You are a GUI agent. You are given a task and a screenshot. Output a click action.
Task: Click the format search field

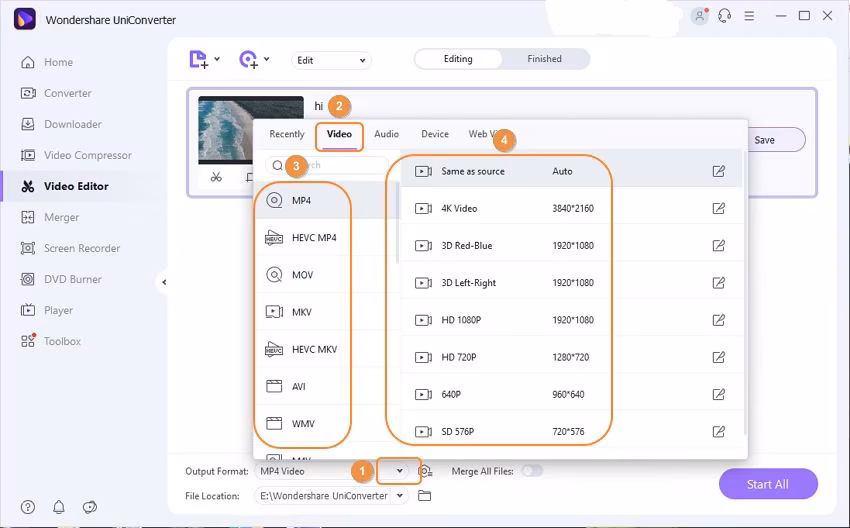pyautogui.click(x=327, y=165)
